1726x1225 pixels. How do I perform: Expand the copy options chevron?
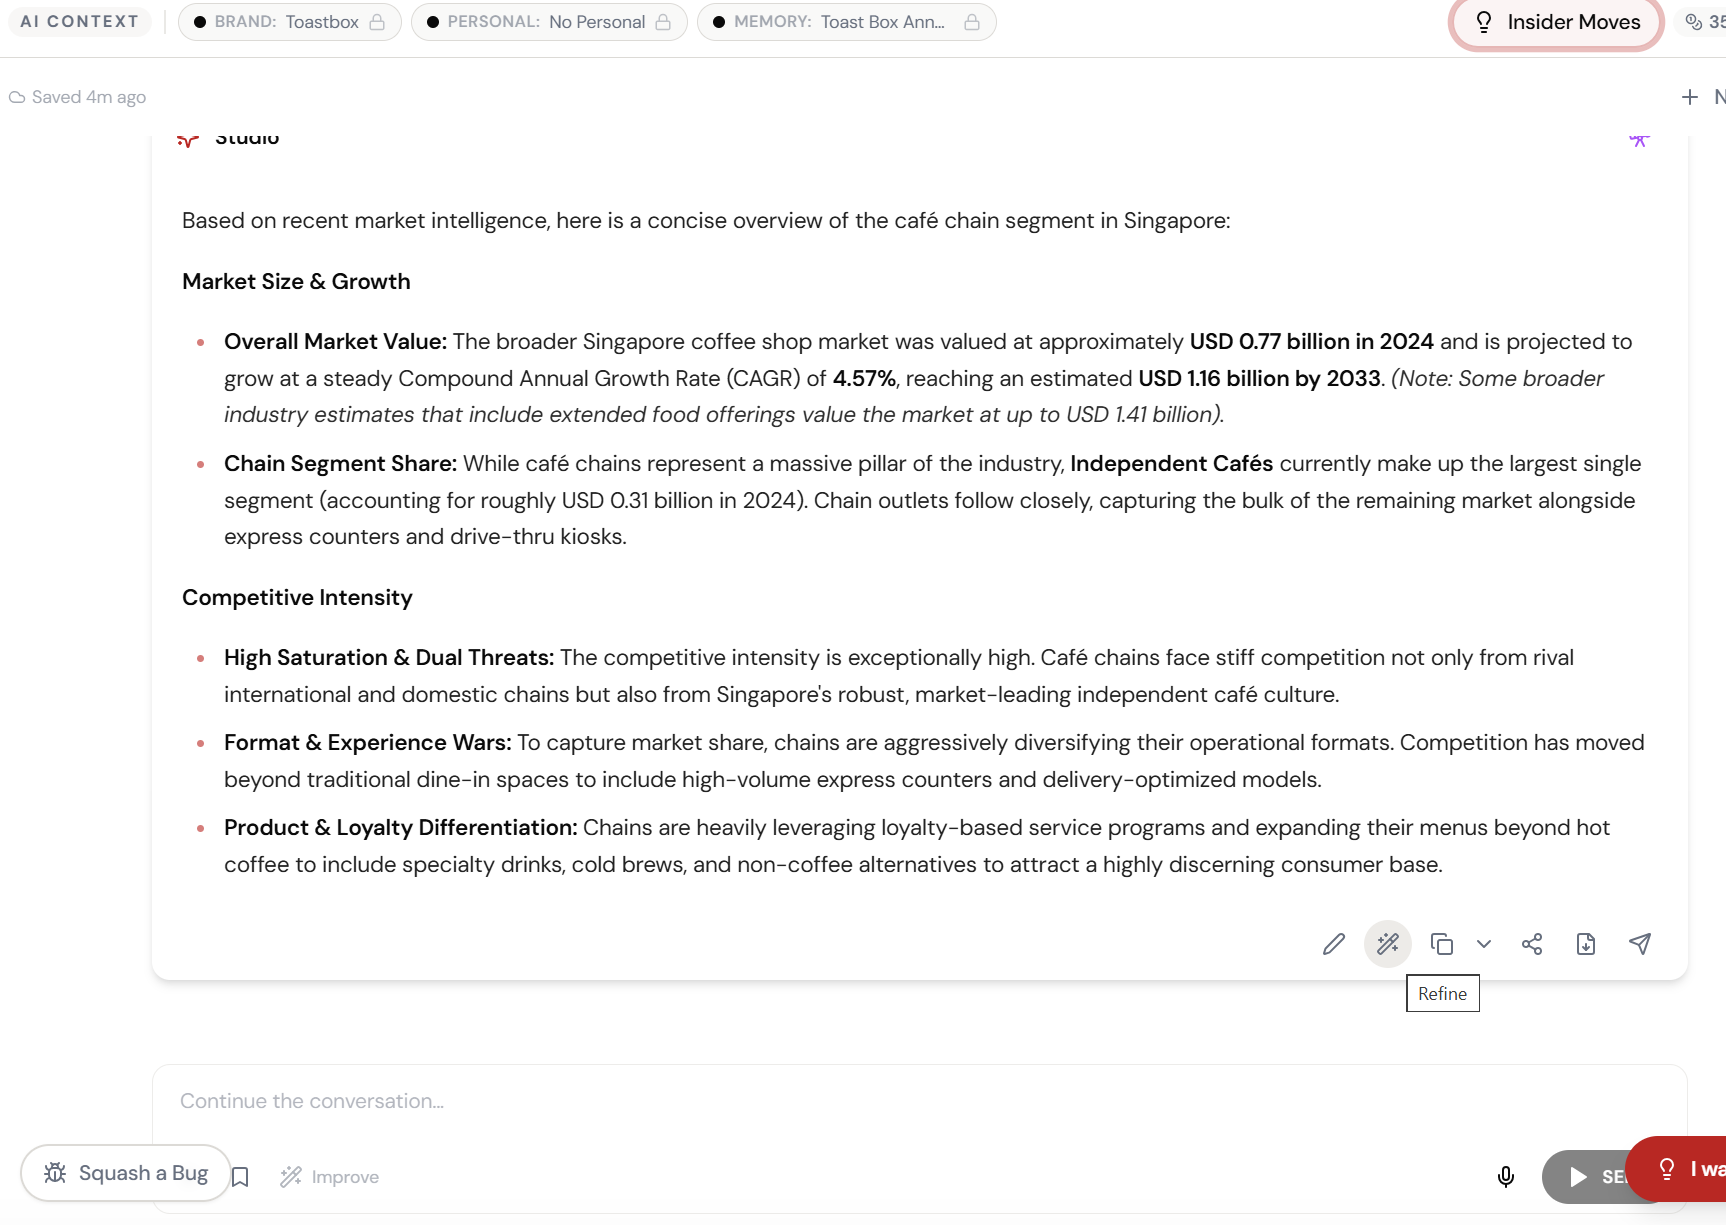tap(1483, 944)
